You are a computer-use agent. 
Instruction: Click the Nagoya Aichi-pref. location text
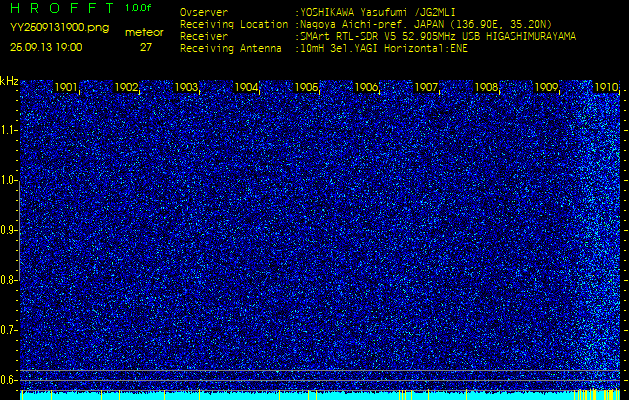pos(350,24)
